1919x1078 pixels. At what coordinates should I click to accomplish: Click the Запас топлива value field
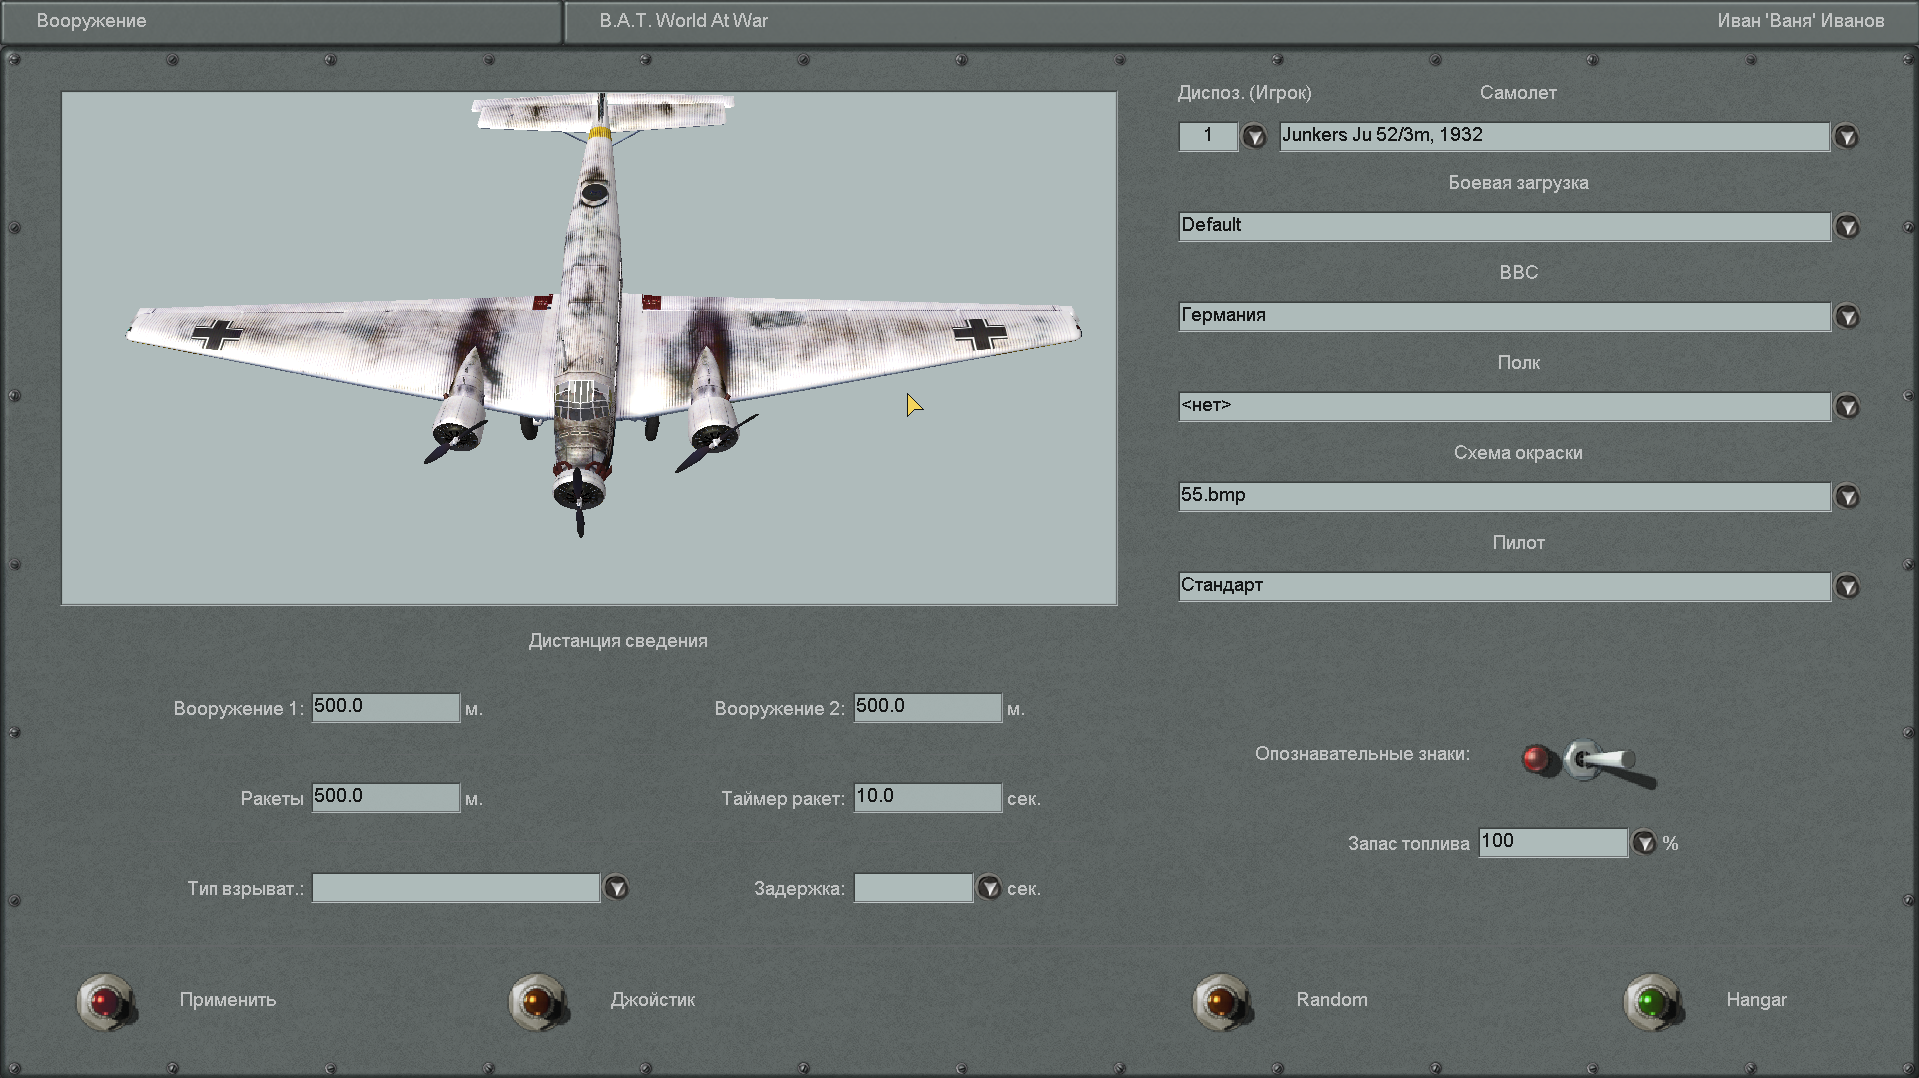pos(1553,842)
